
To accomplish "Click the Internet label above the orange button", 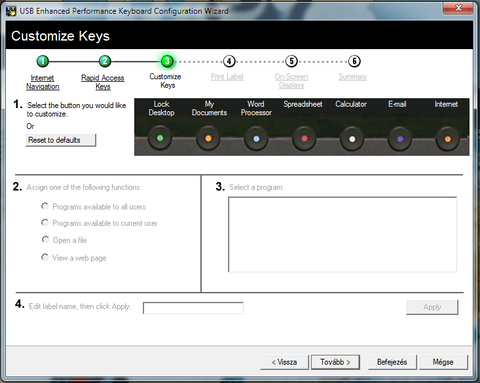I will coord(446,104).
